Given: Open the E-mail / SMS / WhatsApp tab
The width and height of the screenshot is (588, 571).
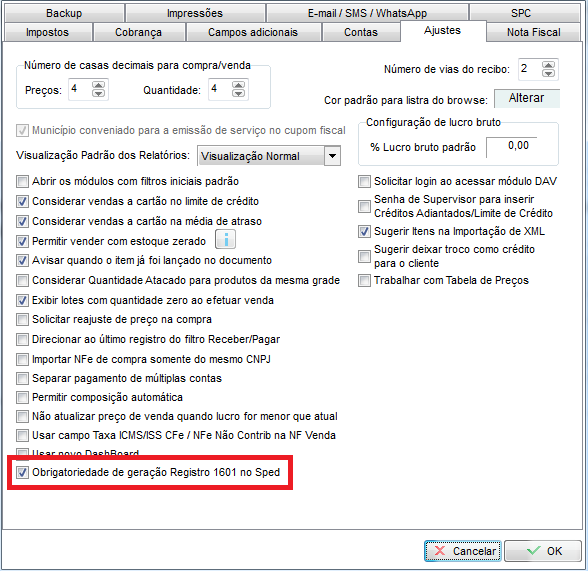Looking at the screenshot, I should click(367, 13).
